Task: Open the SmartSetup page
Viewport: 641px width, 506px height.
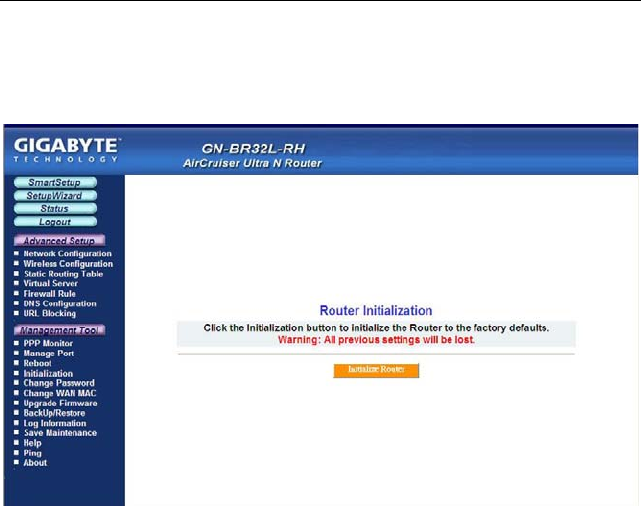Action: pyautogui.click(x=55, y=182)
